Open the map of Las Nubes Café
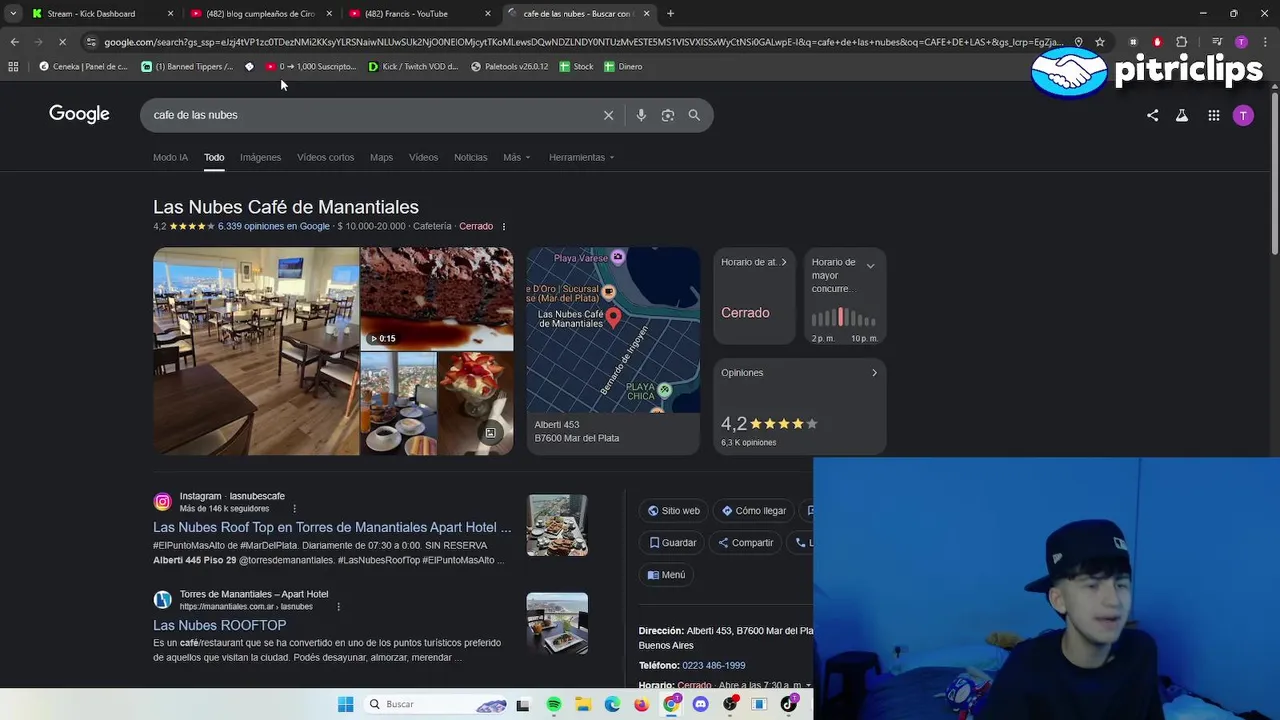The width and height of the screenshot is (1280, 720). click(613, 330)
